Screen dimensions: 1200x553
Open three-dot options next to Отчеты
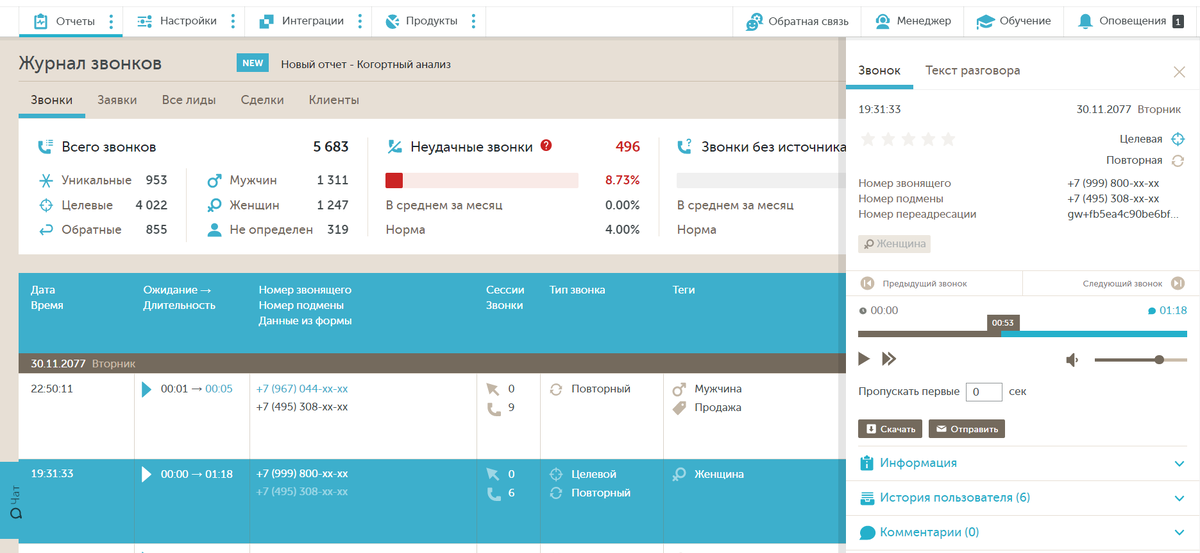point(110,21)
